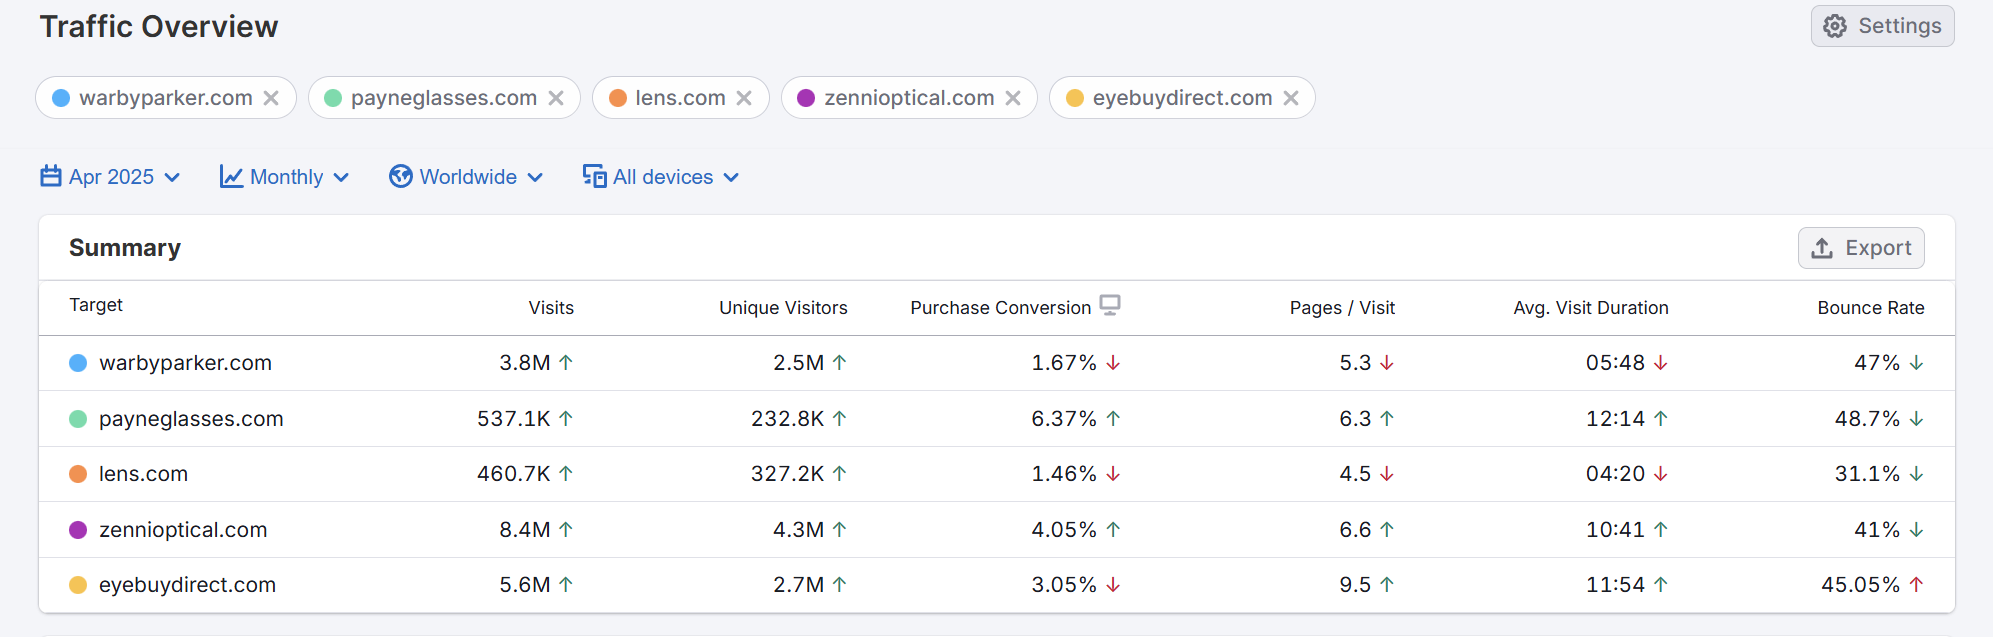Click the Summary section heading

click(x=125, y=248)
